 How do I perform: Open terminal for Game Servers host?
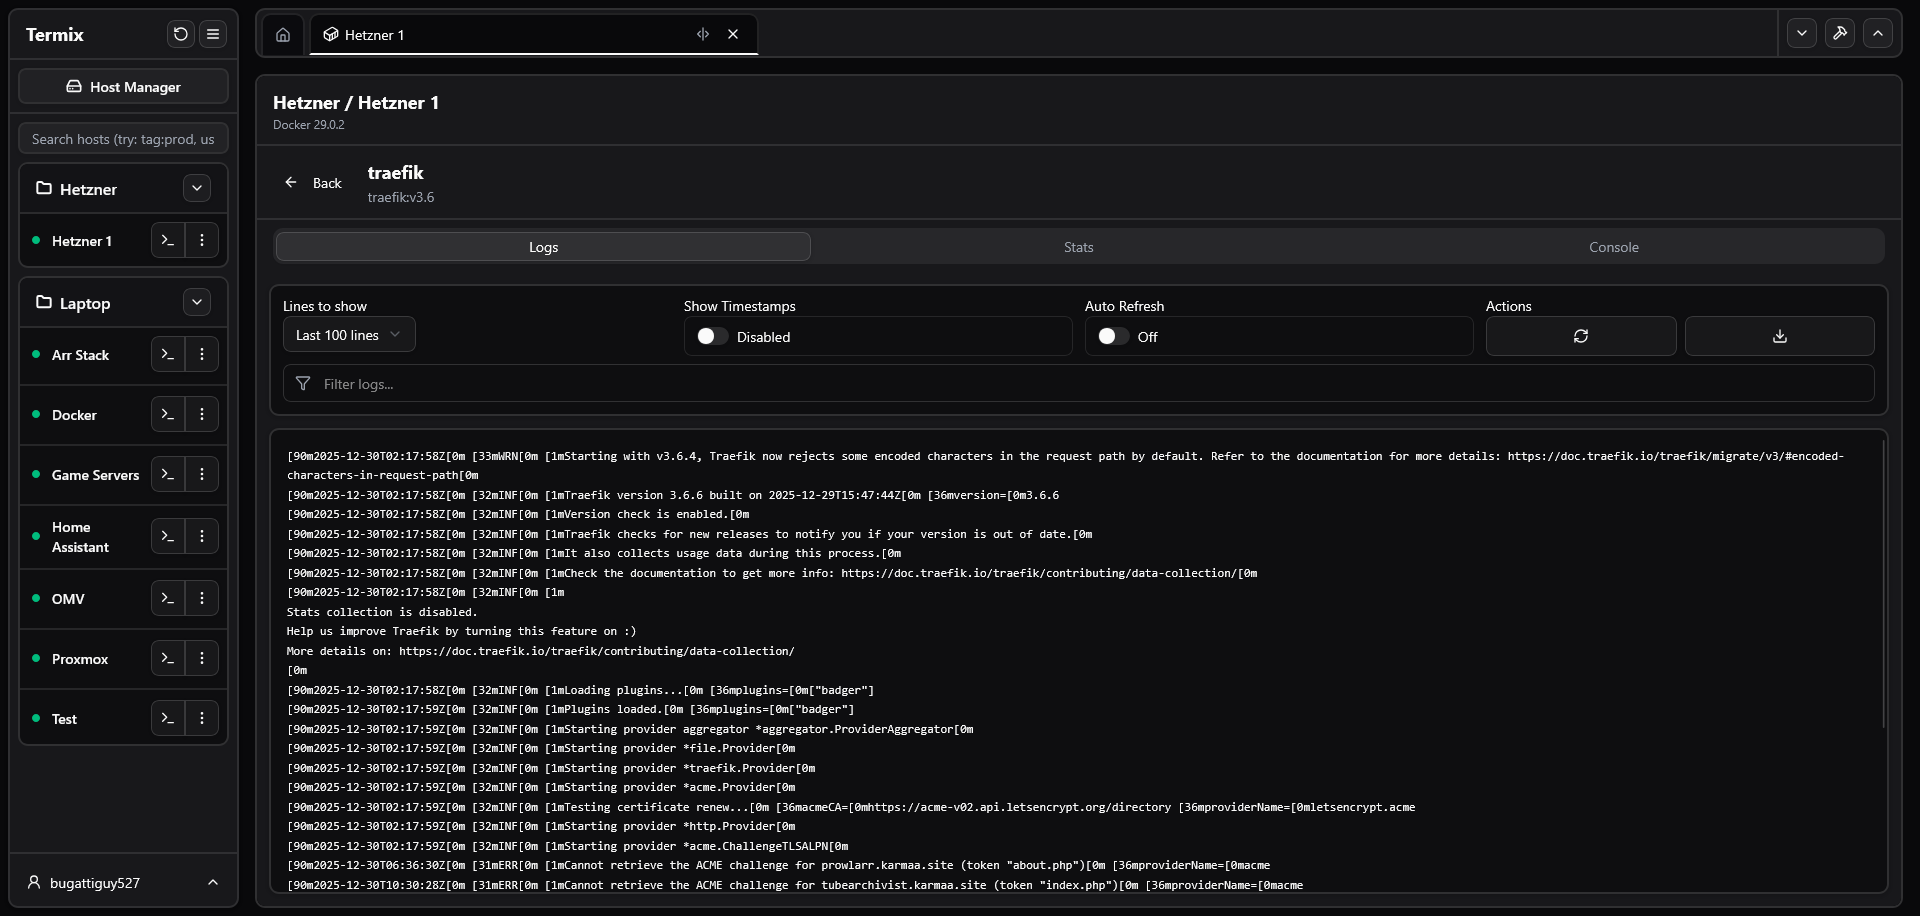tap(168, 475)
